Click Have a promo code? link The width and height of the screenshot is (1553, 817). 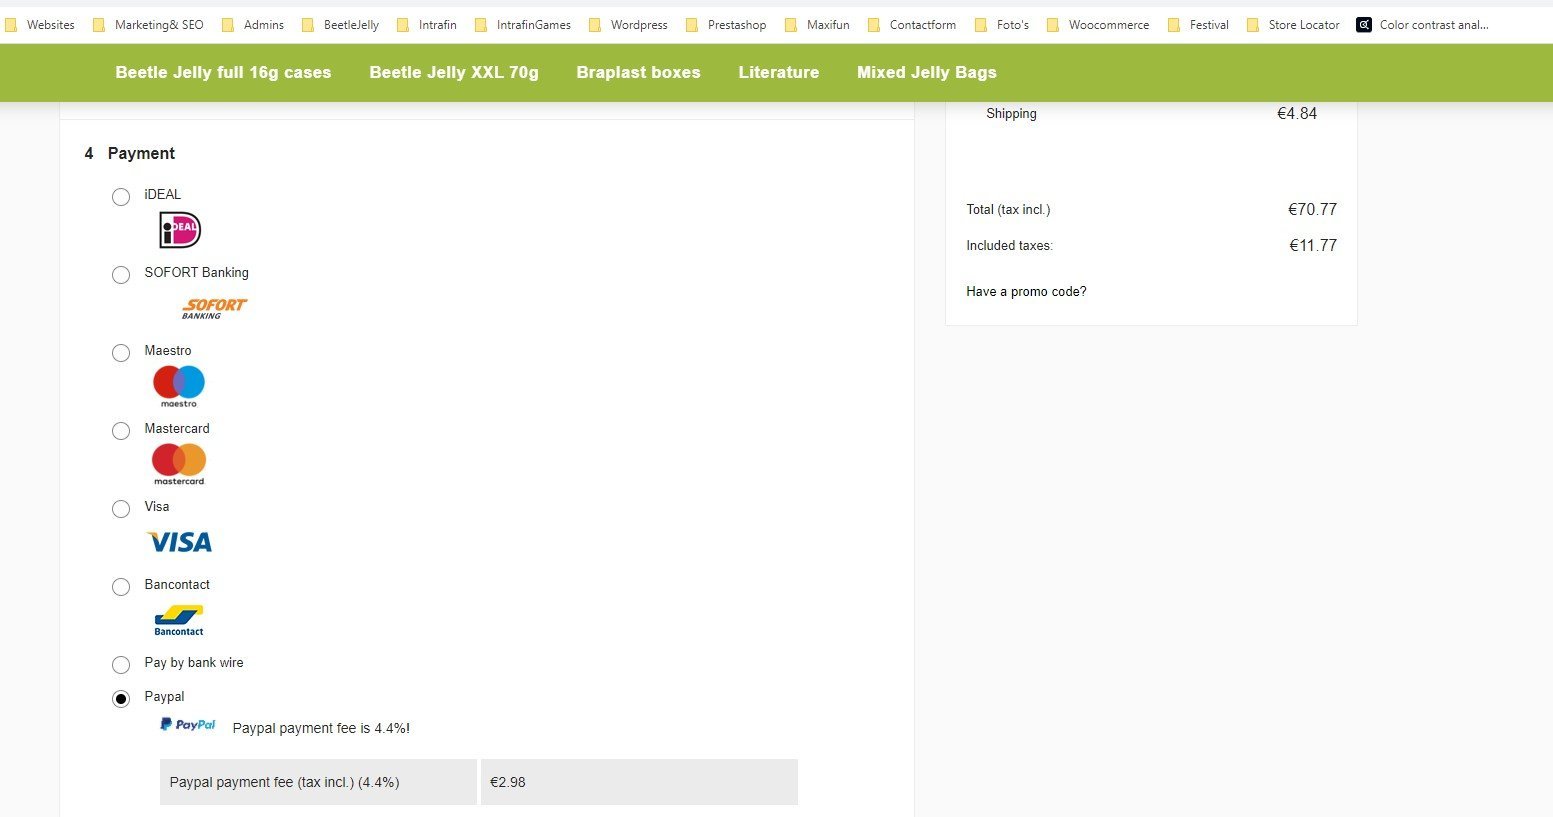point(1026,292)
